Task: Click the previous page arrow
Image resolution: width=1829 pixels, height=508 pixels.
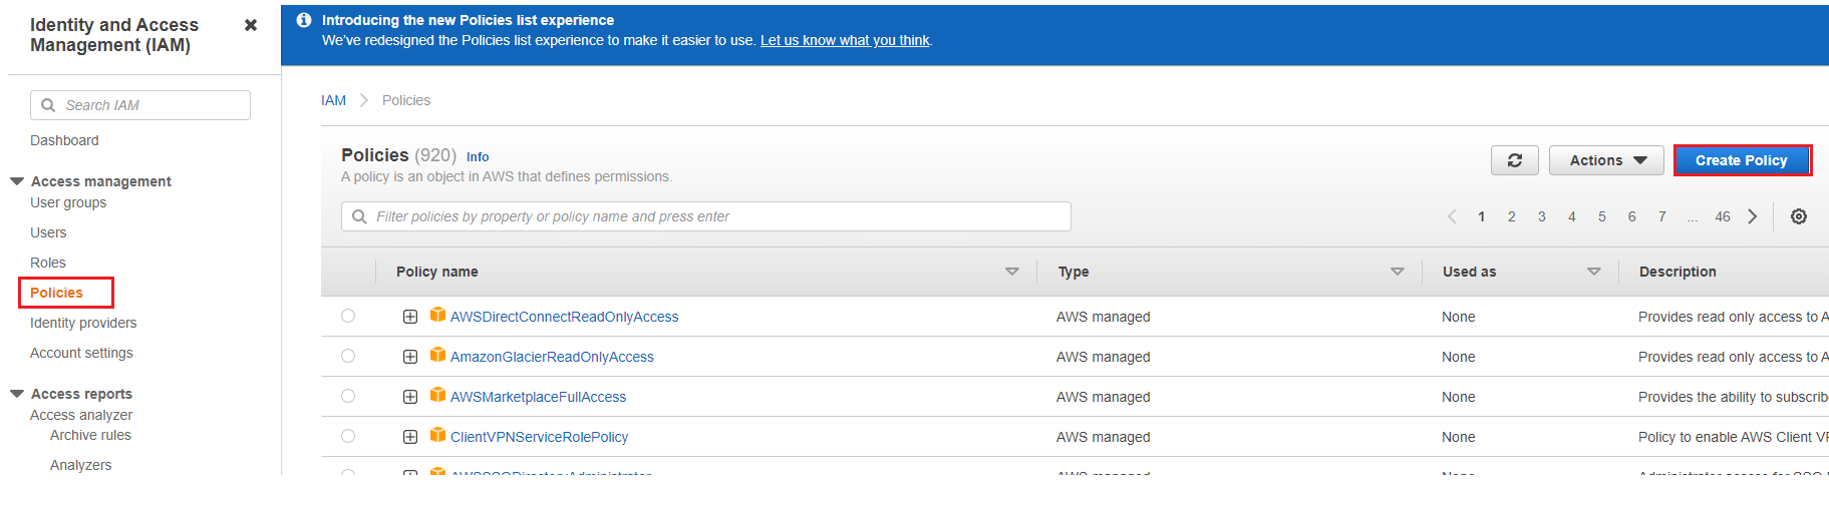Action: (x=1452, y=217)
